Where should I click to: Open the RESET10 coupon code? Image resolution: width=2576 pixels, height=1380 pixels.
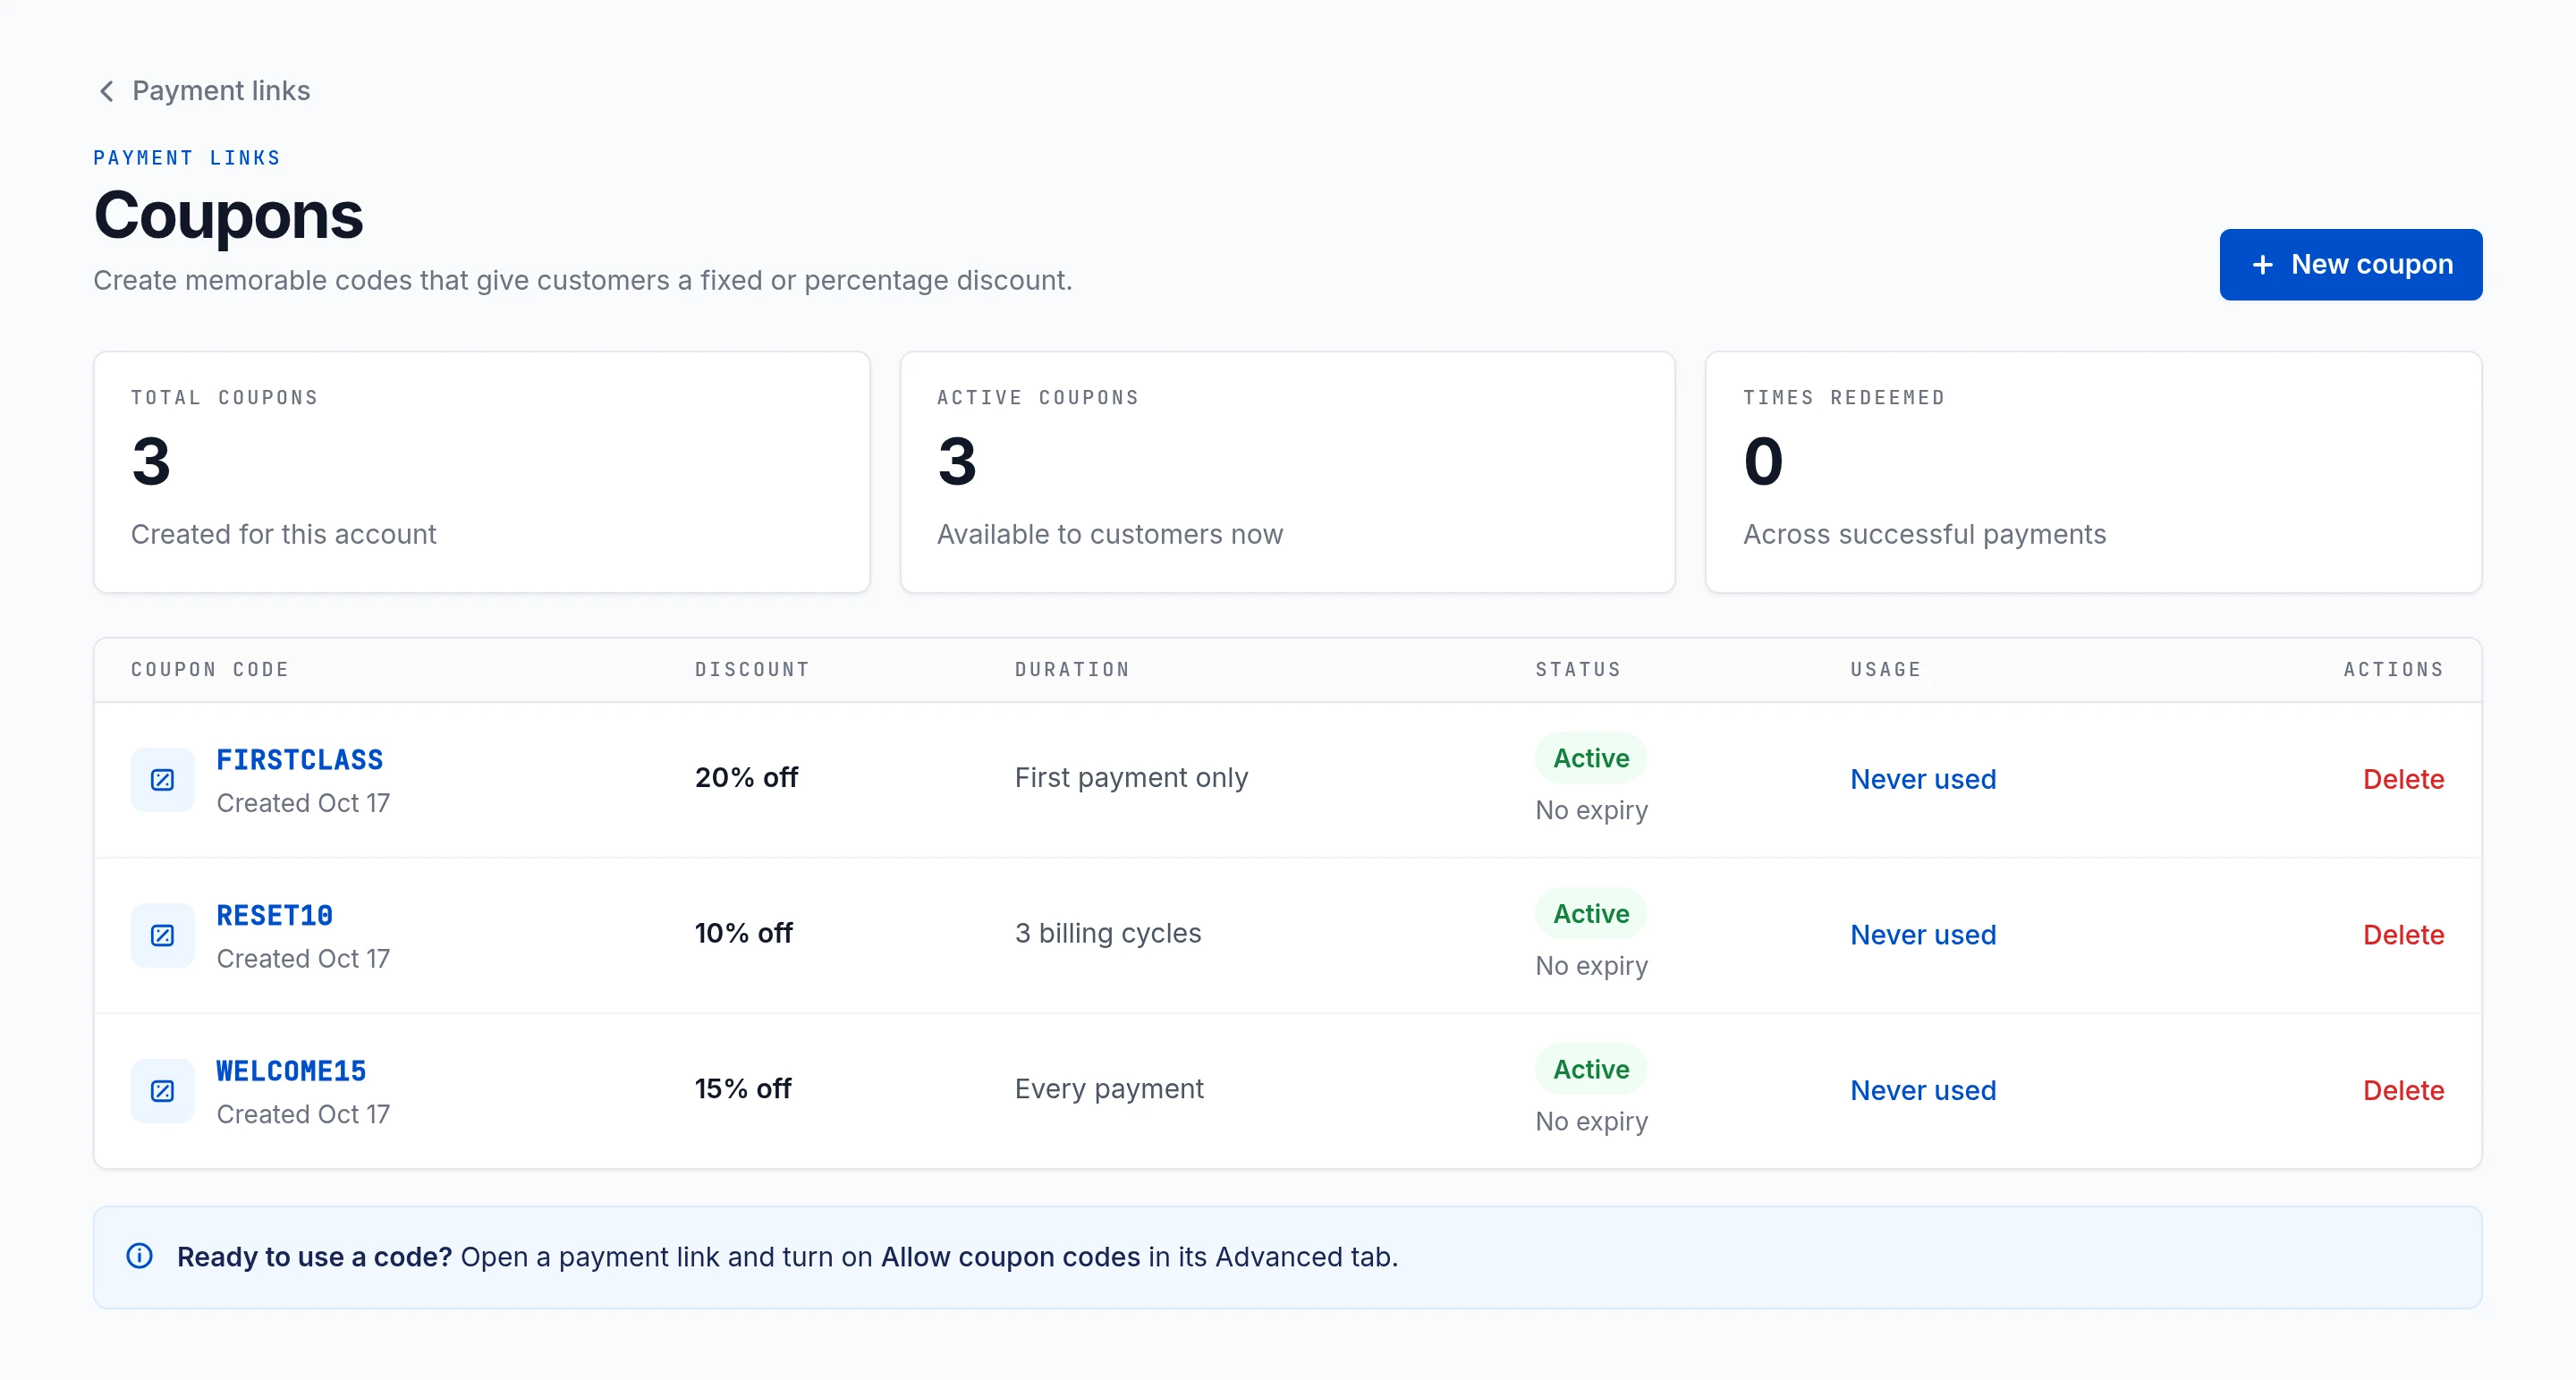coord(274,915)
